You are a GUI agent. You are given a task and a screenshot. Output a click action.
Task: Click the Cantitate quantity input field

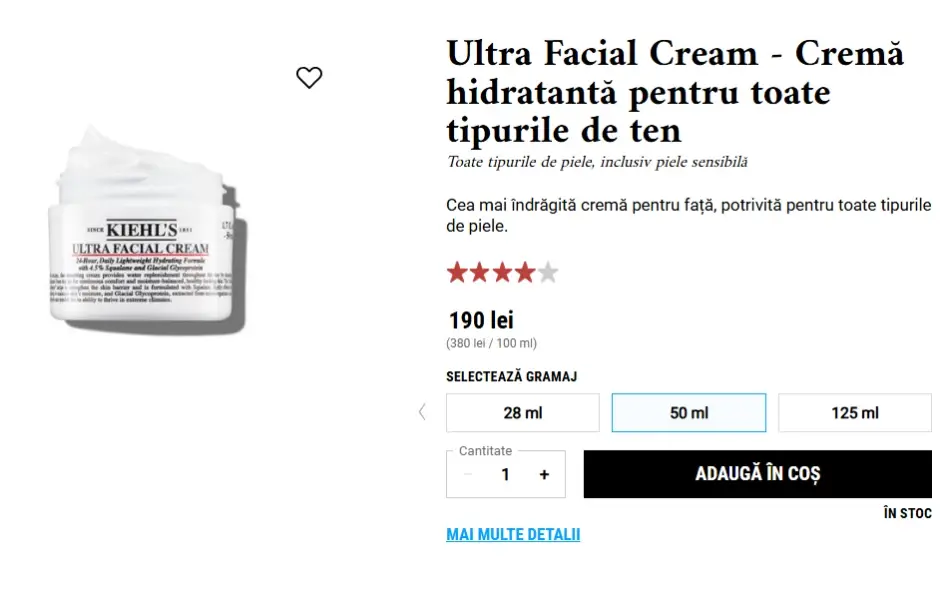coord(505,475)
